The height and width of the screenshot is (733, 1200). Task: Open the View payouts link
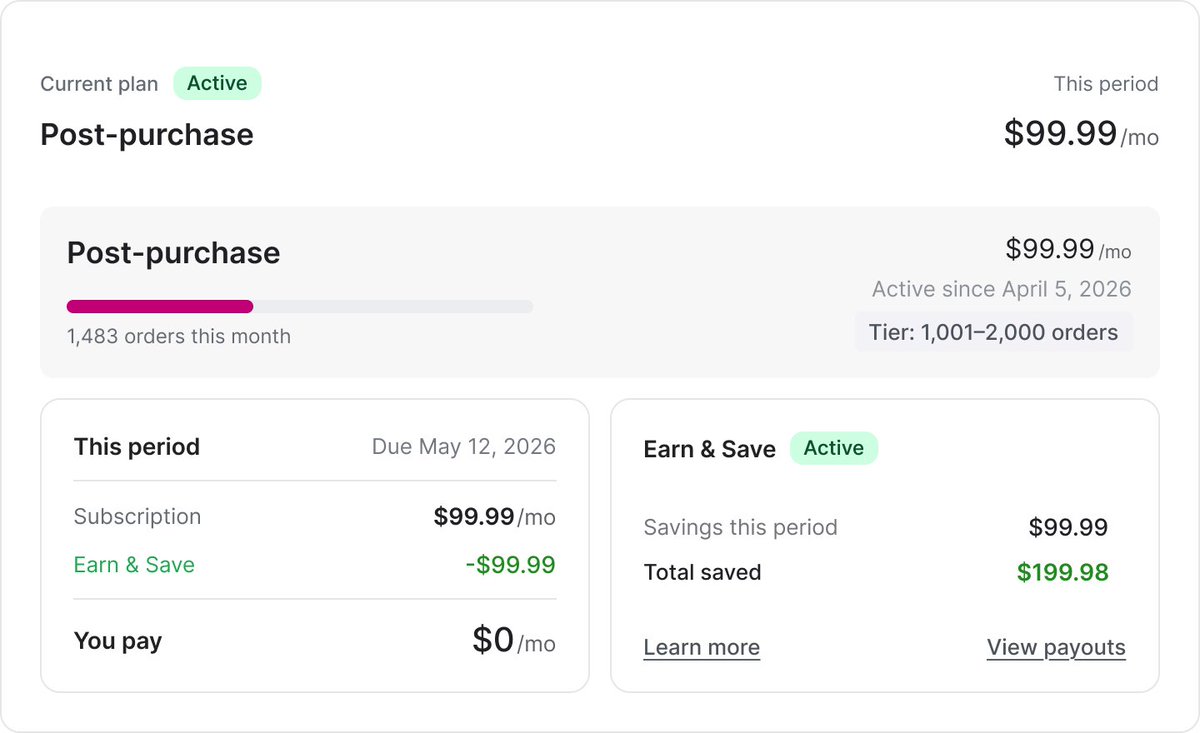1056,648
